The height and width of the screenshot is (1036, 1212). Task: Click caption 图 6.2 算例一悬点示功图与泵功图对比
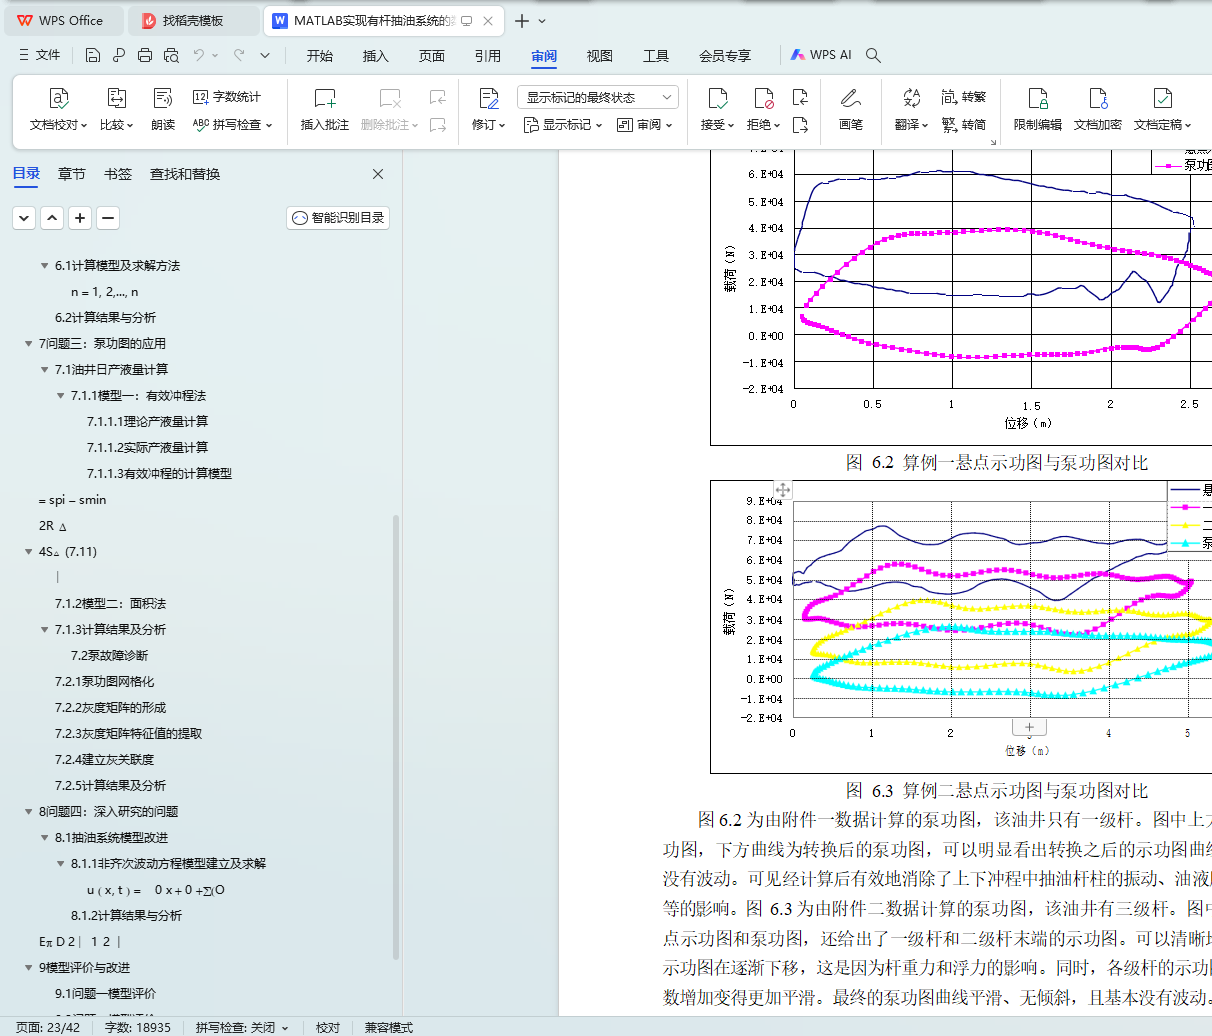pos(997,463)
